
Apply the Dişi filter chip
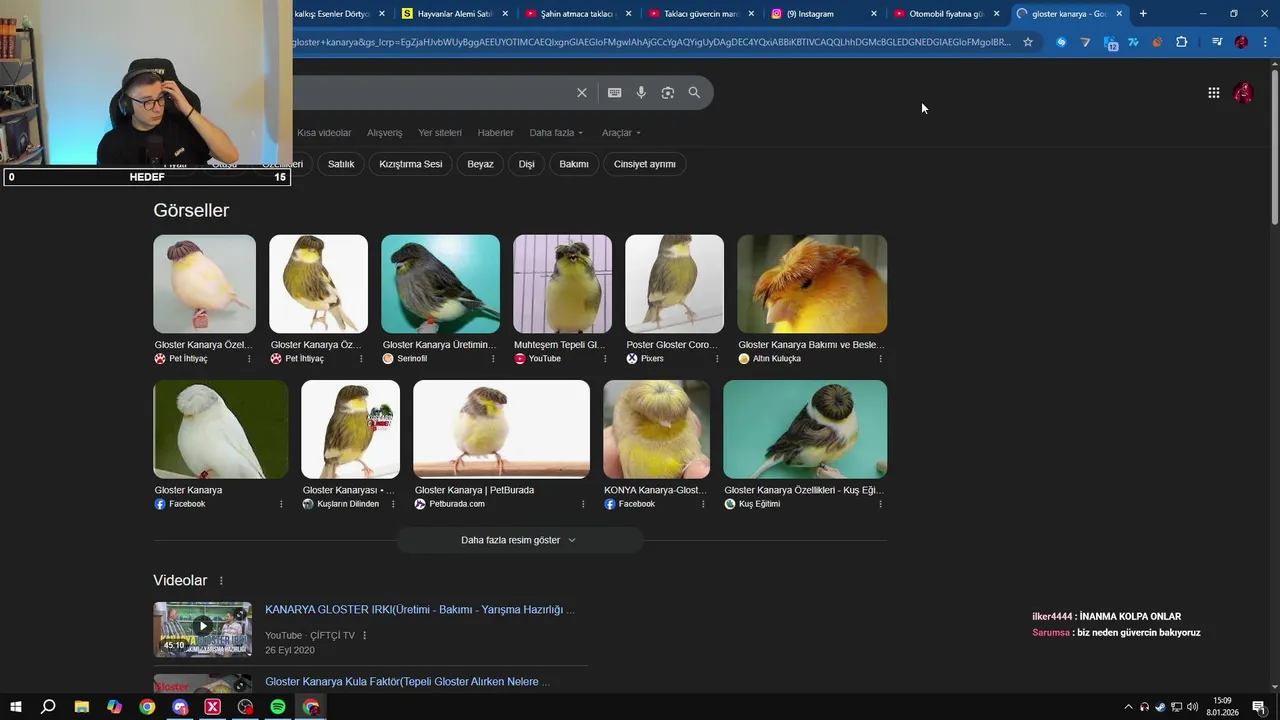point(527,164)
